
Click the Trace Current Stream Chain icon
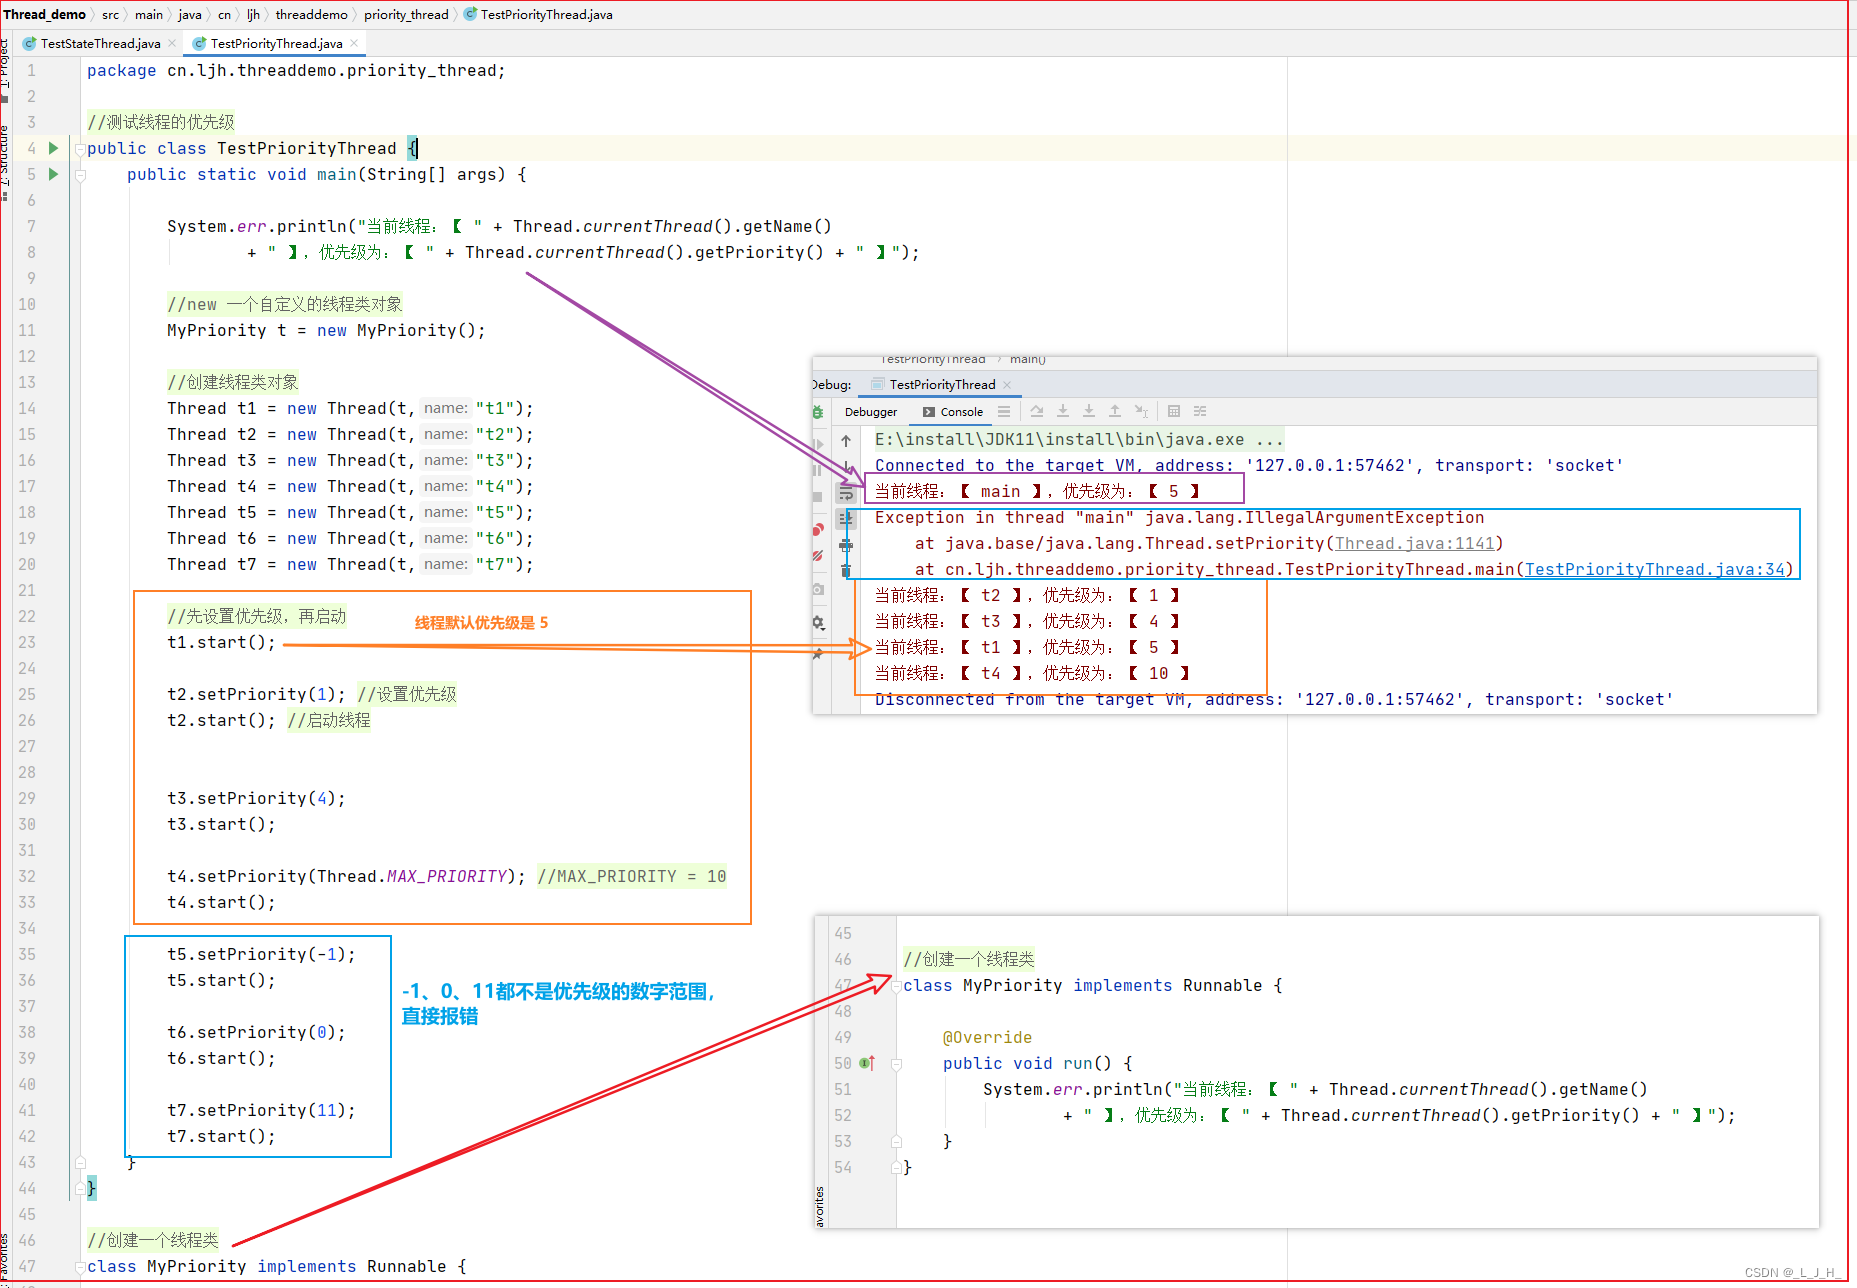tap(1200, 411)
